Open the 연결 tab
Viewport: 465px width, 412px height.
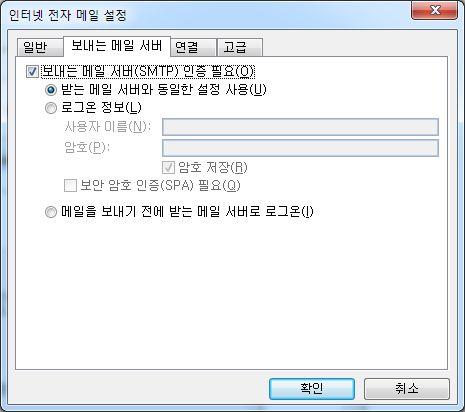193,47
